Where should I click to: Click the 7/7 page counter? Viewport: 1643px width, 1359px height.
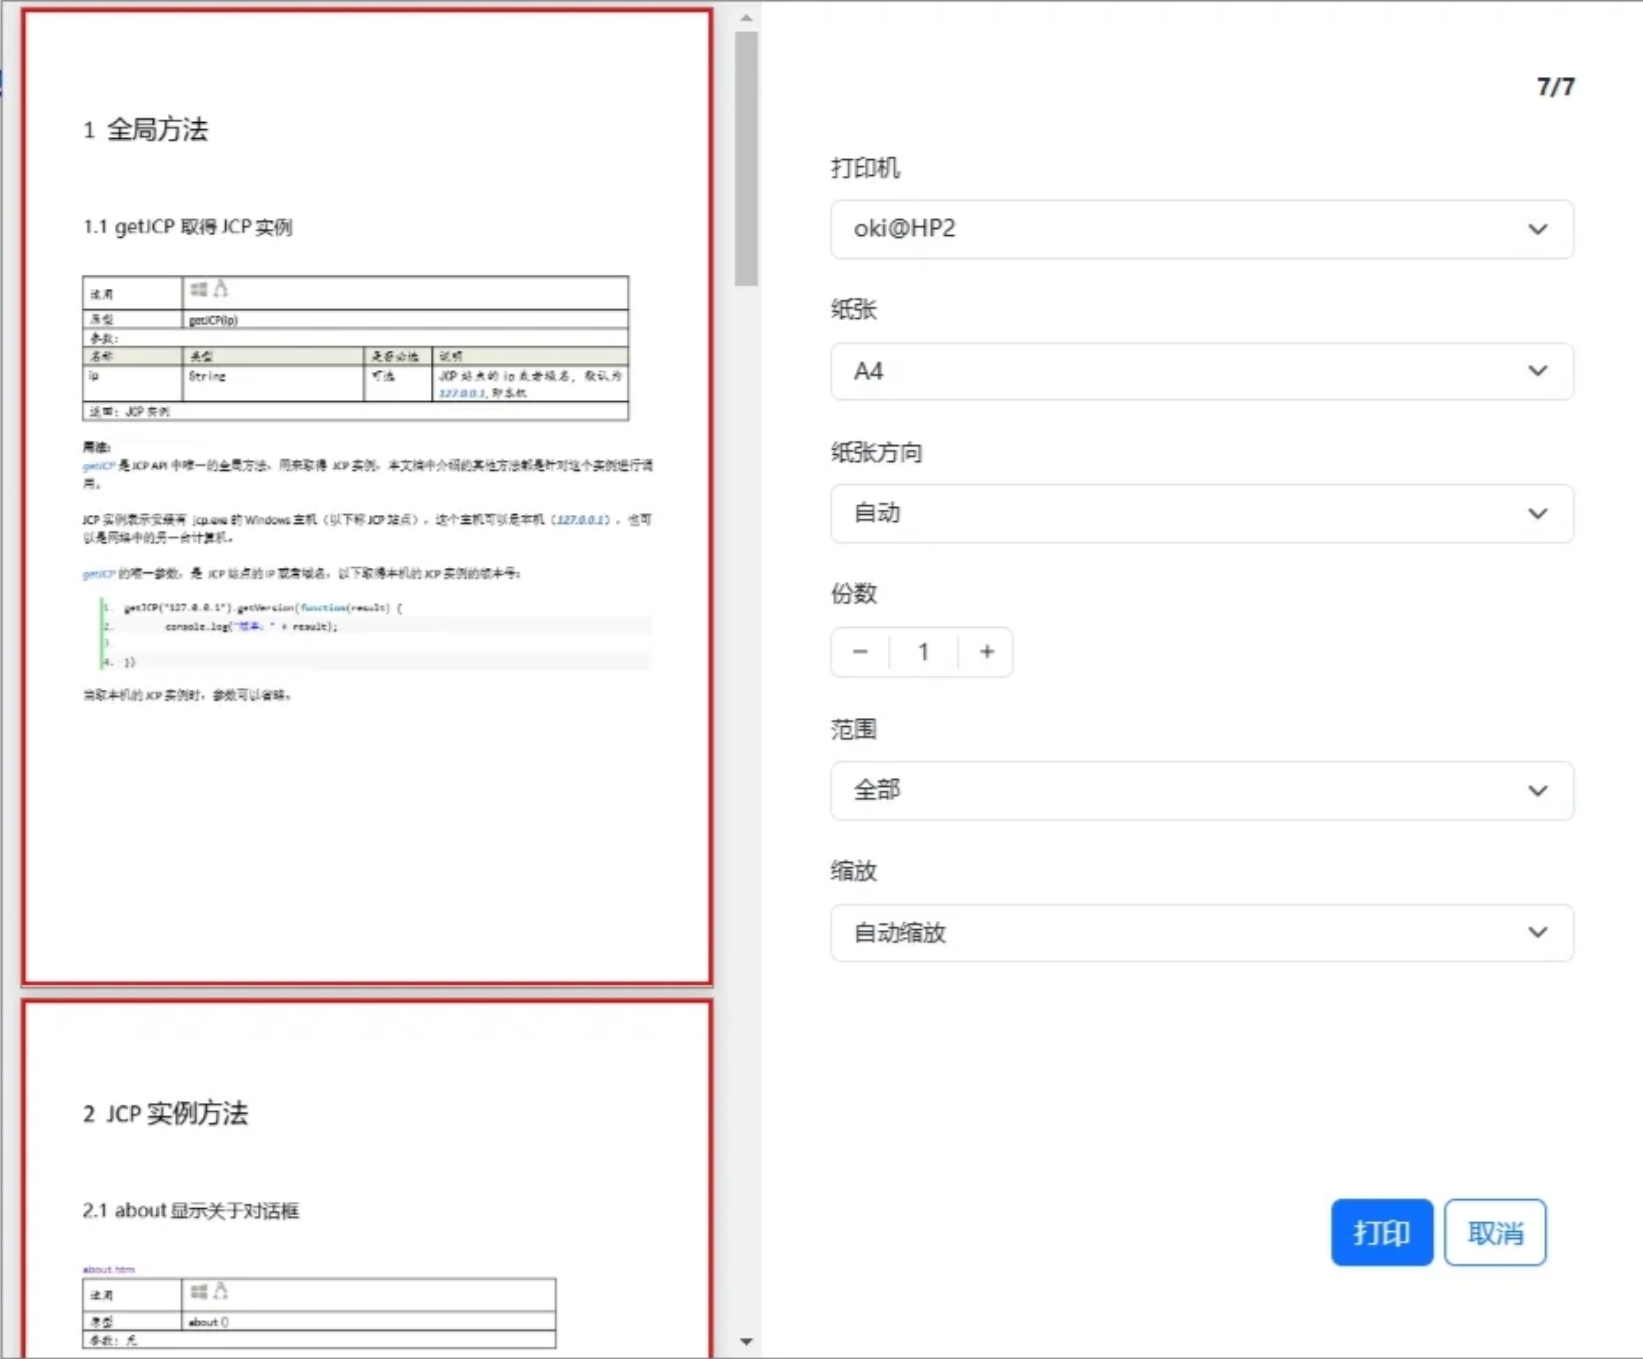tap(1555, 87)
